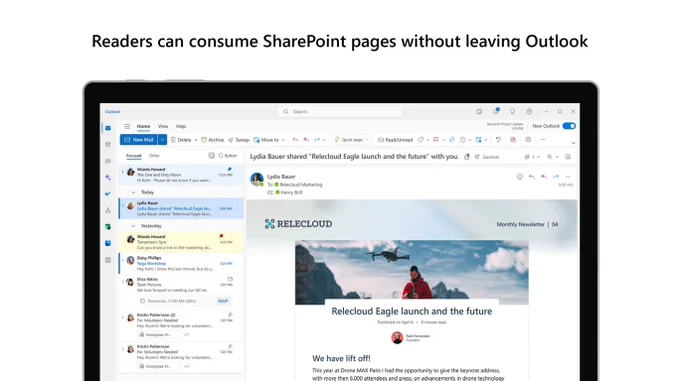Click the meet now chat icon in title bar
The image size is (680, 381).
click(479, 111)
